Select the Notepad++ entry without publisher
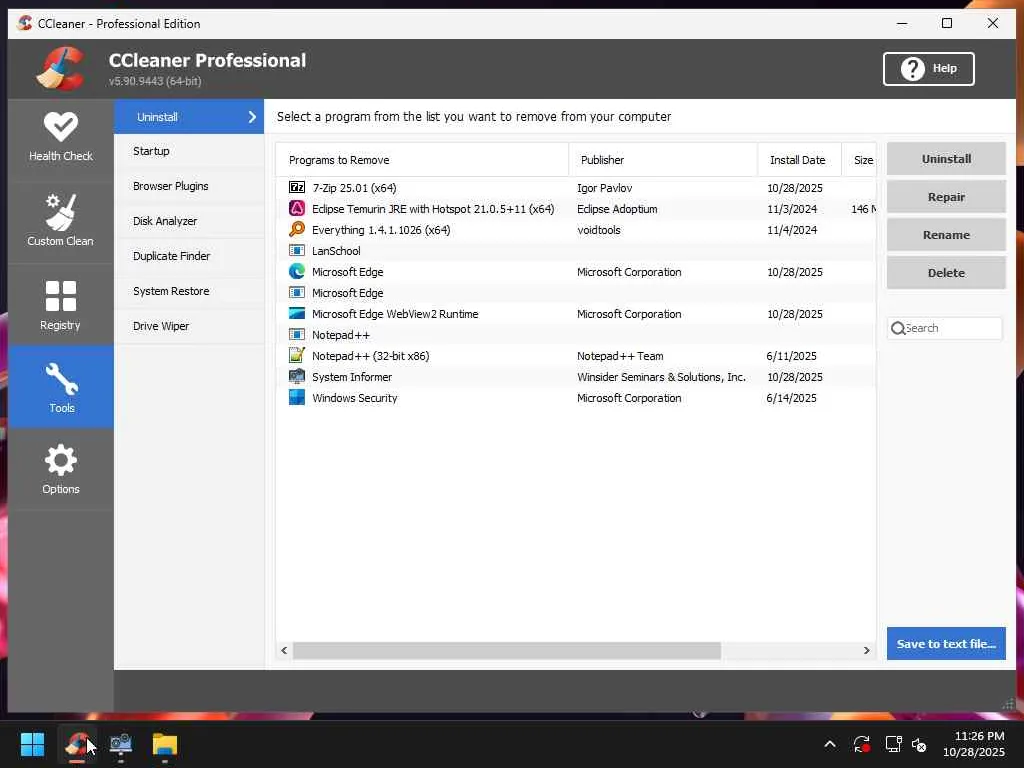 (576, 334)
